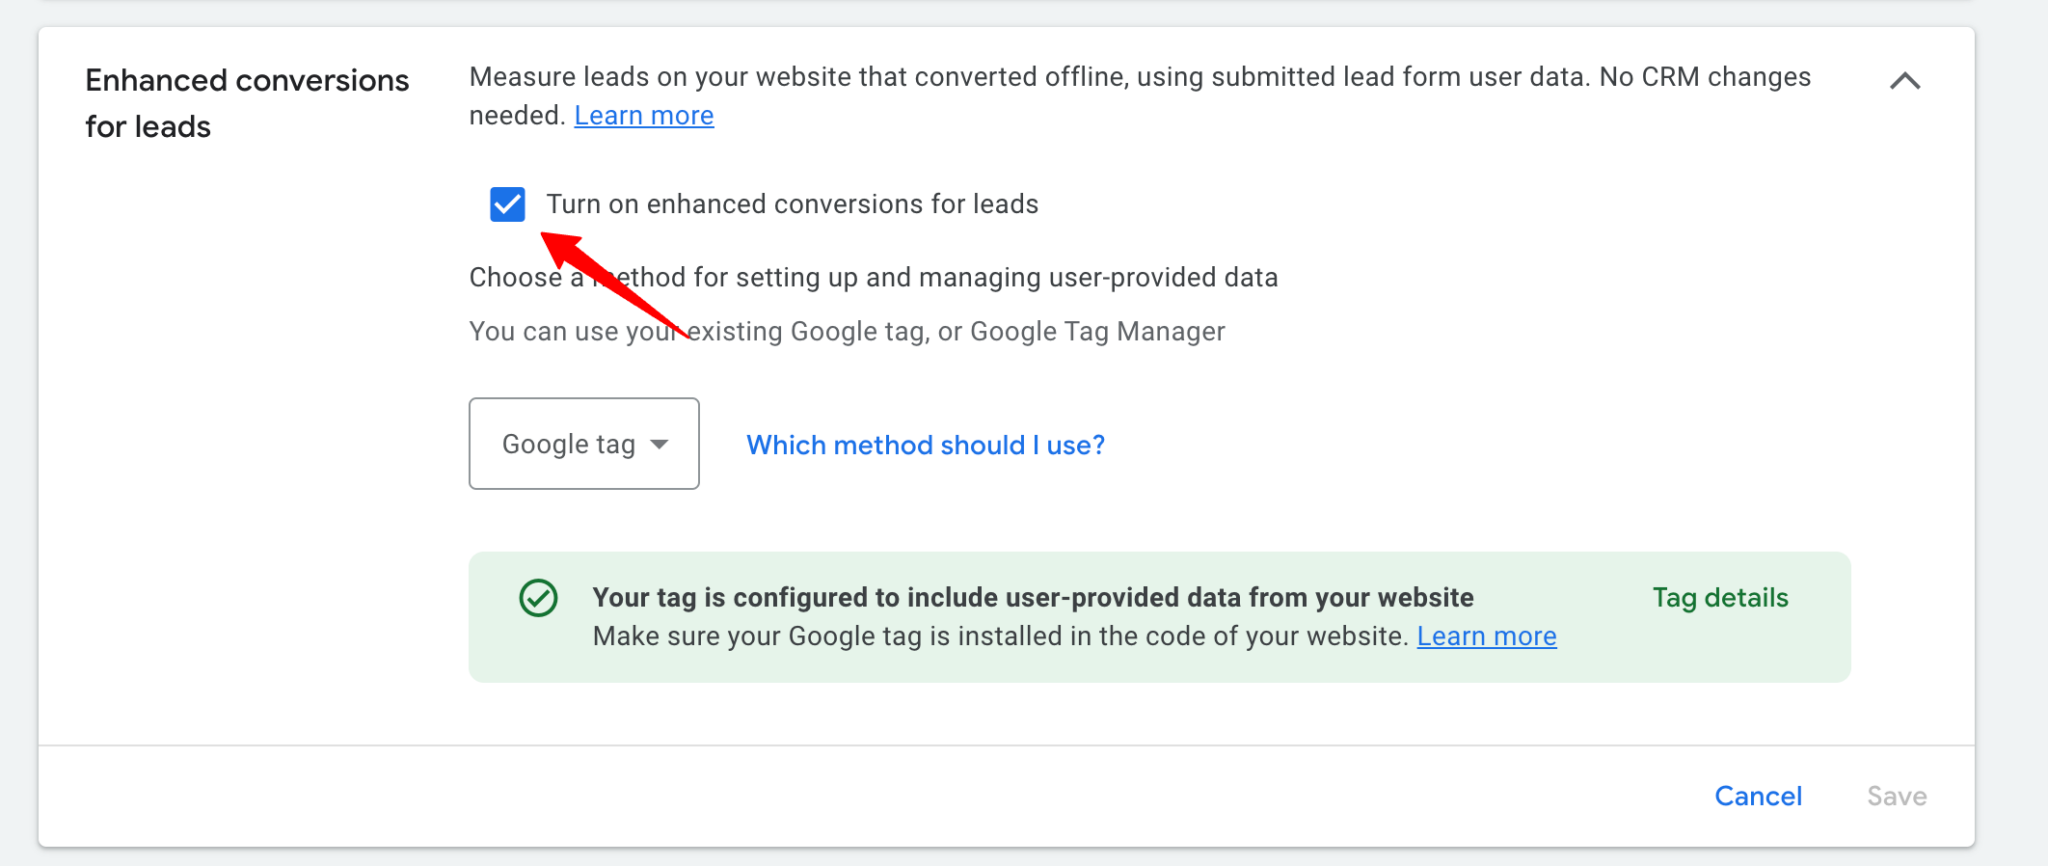This screenshot has width=2048, height=866.
Task: Collapse the Enhanced conversions for leads section
Action: (x=1906, y=80)
